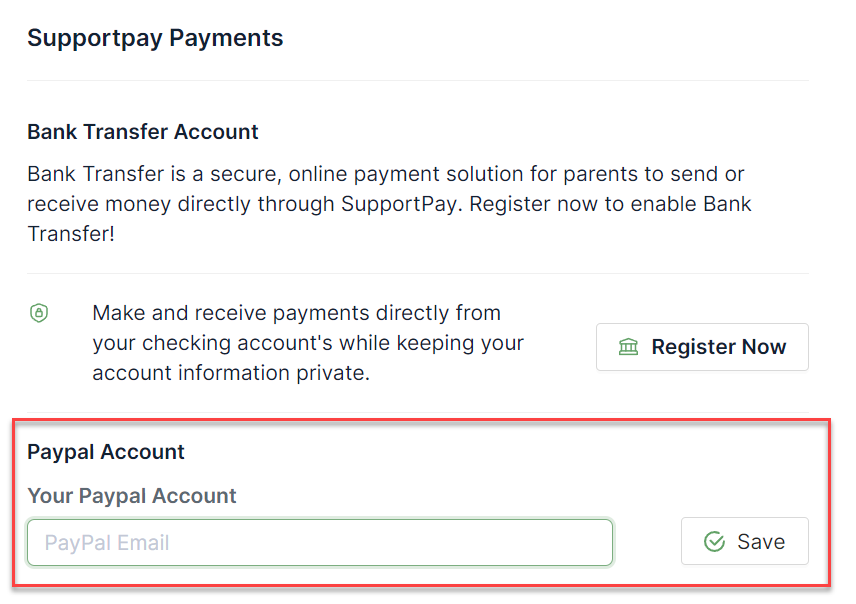Click the bank building icon on Register Now
This screenshot has width=856, height=604.
tap(628, 347)
